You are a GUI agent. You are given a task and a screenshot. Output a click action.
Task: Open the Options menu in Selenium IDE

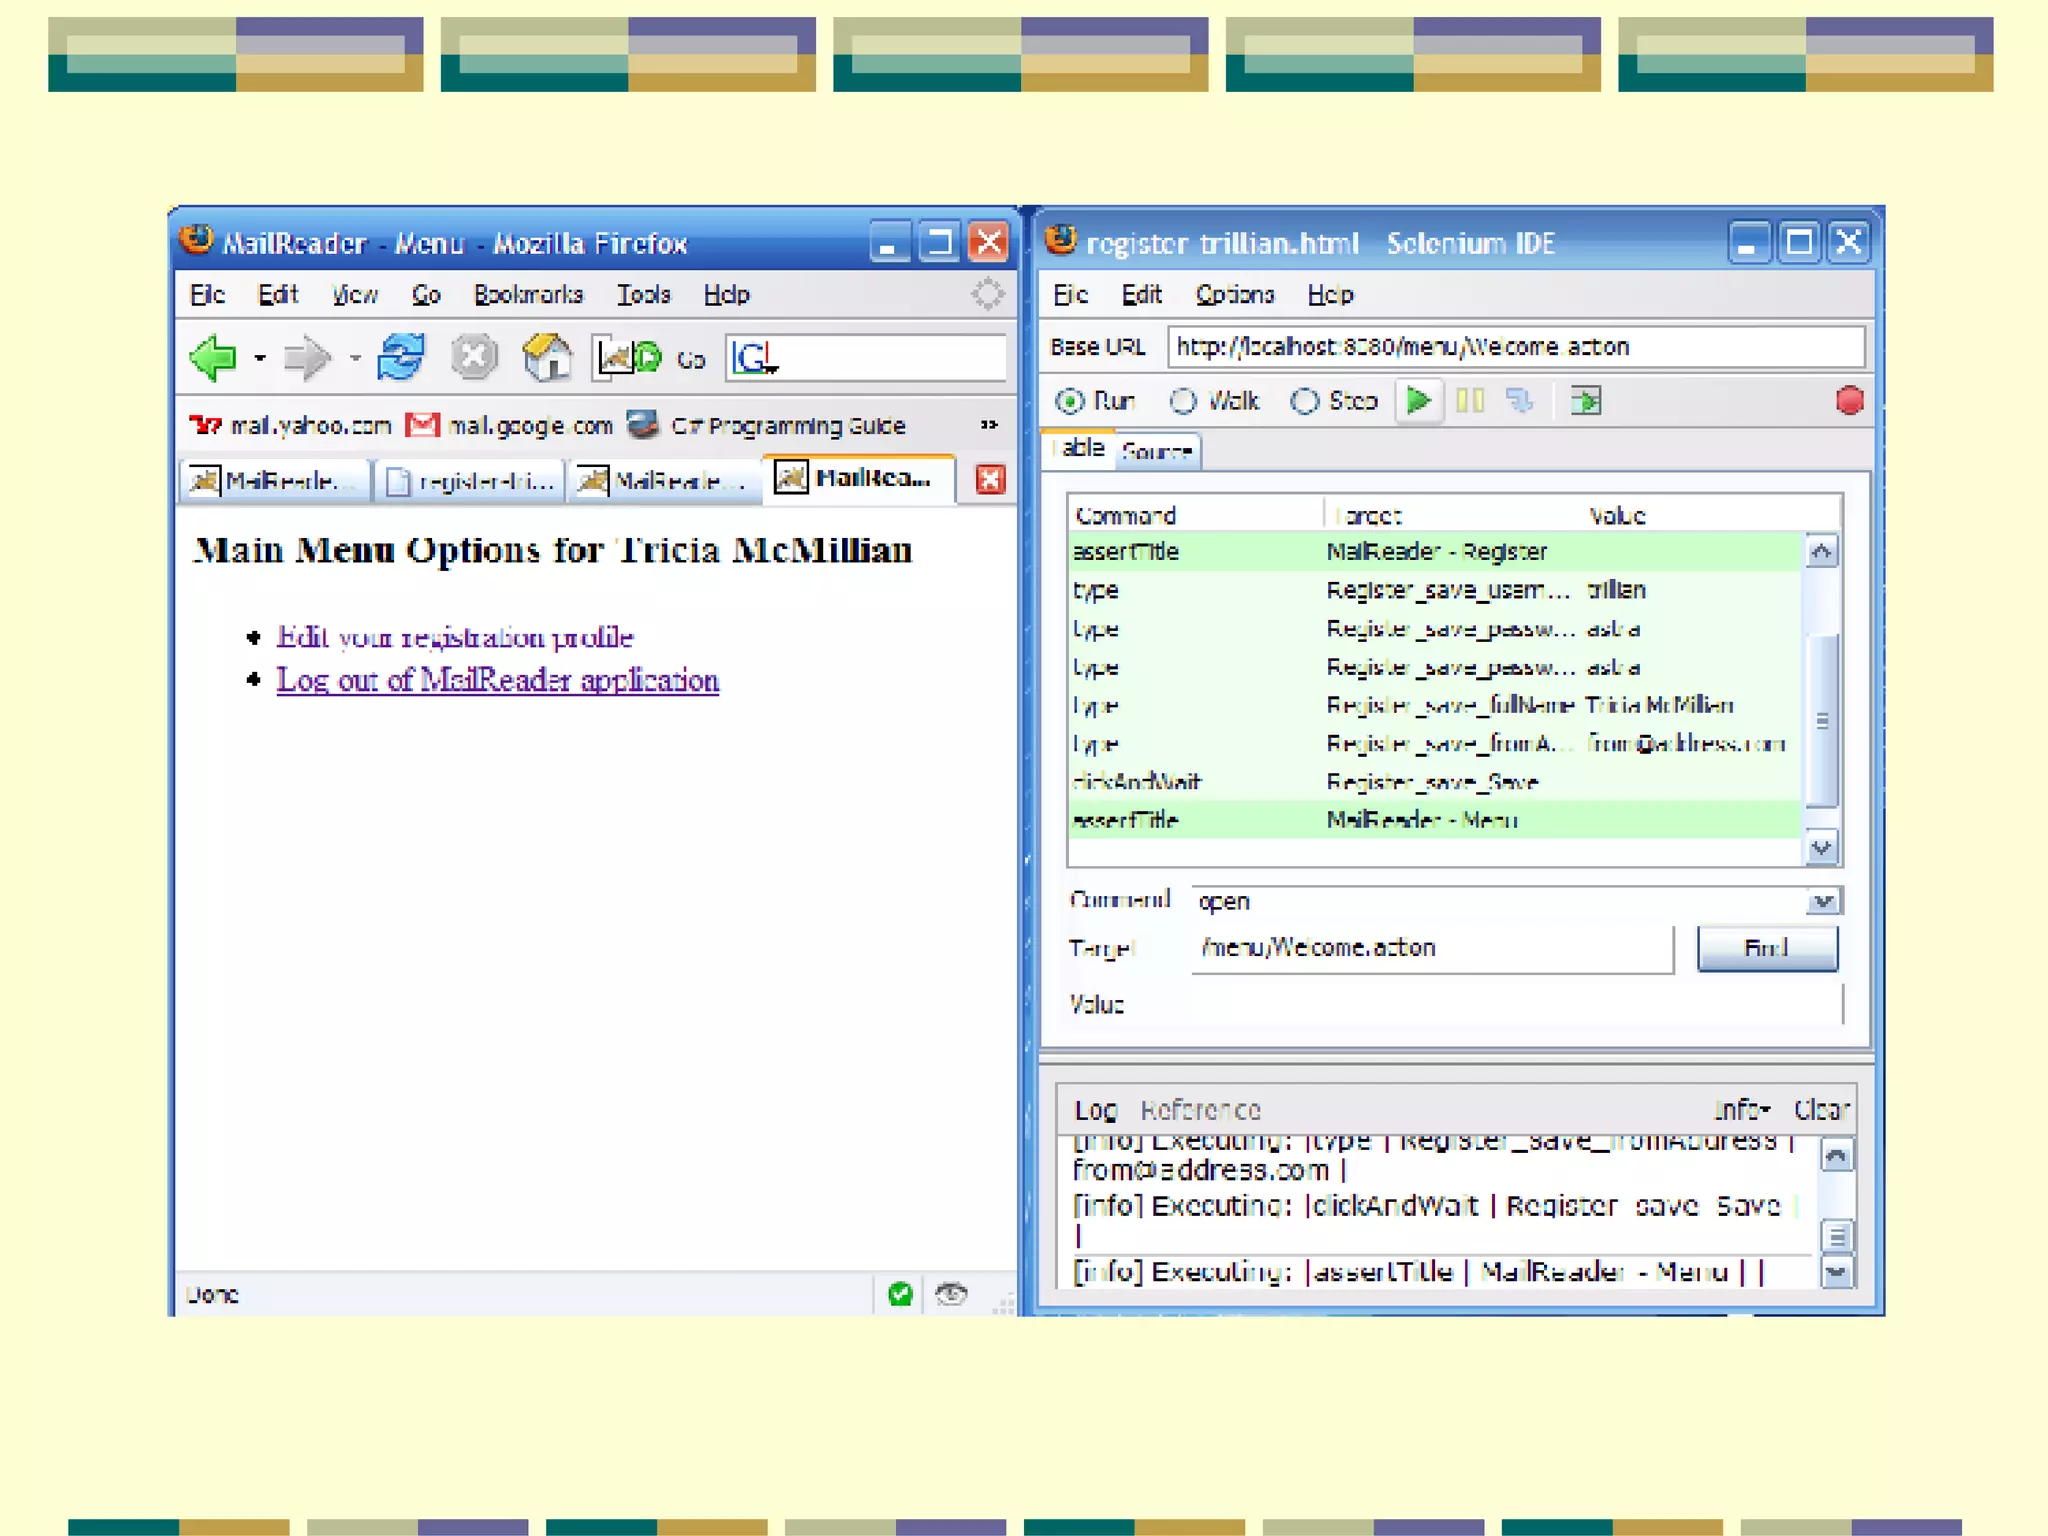1234,295
